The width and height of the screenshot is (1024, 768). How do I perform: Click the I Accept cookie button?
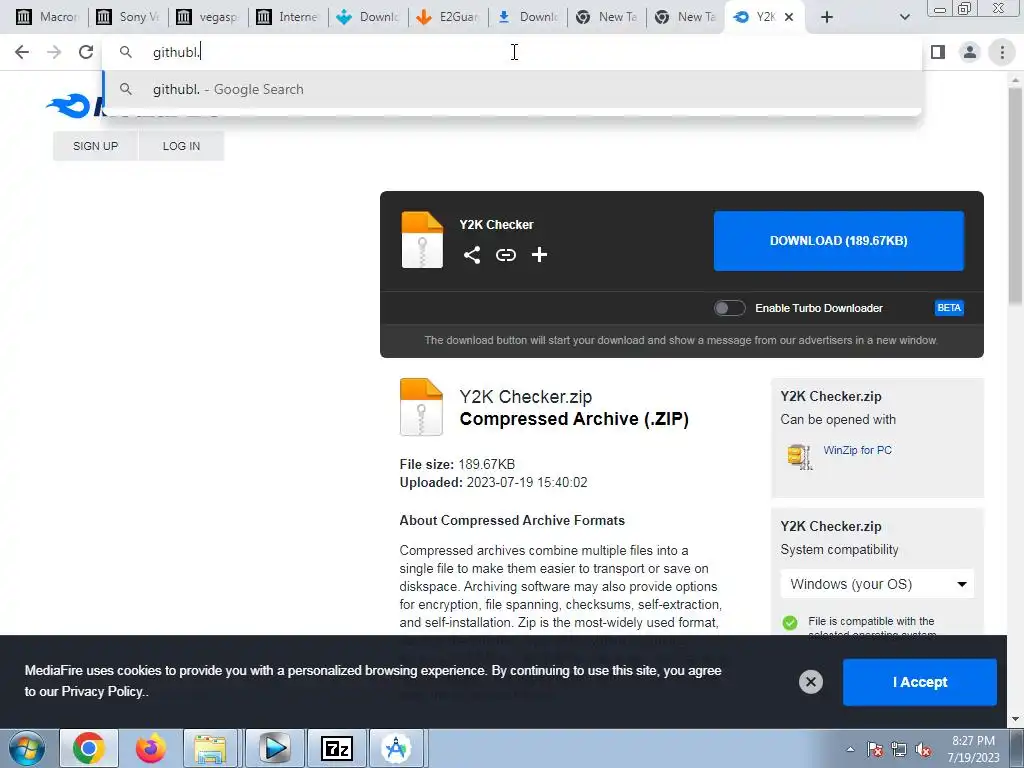pos(920,682)
